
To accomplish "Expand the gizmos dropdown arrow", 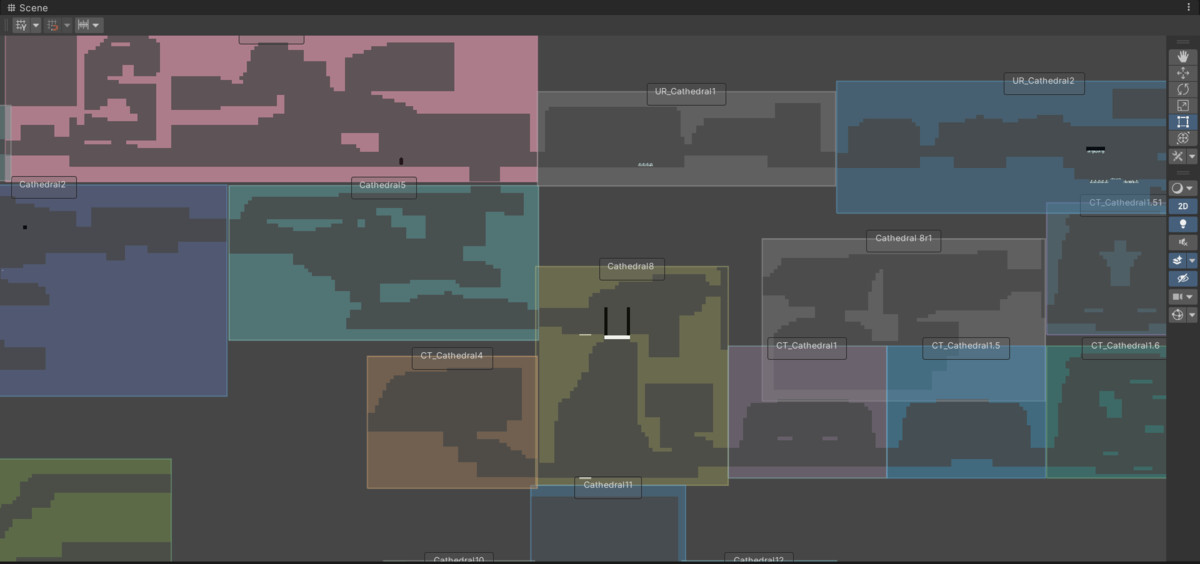I will coord(1192,315).
